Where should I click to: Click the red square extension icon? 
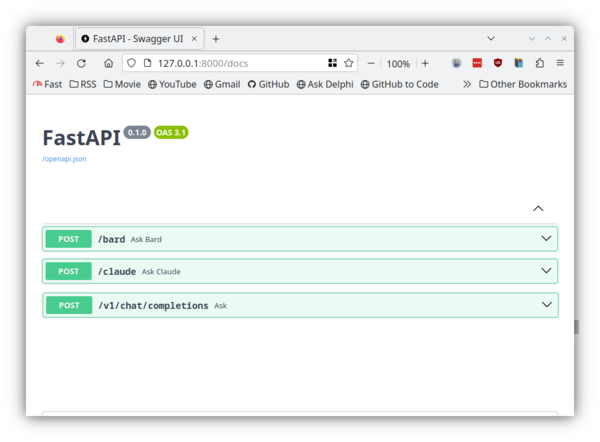(x=477, y=63)
